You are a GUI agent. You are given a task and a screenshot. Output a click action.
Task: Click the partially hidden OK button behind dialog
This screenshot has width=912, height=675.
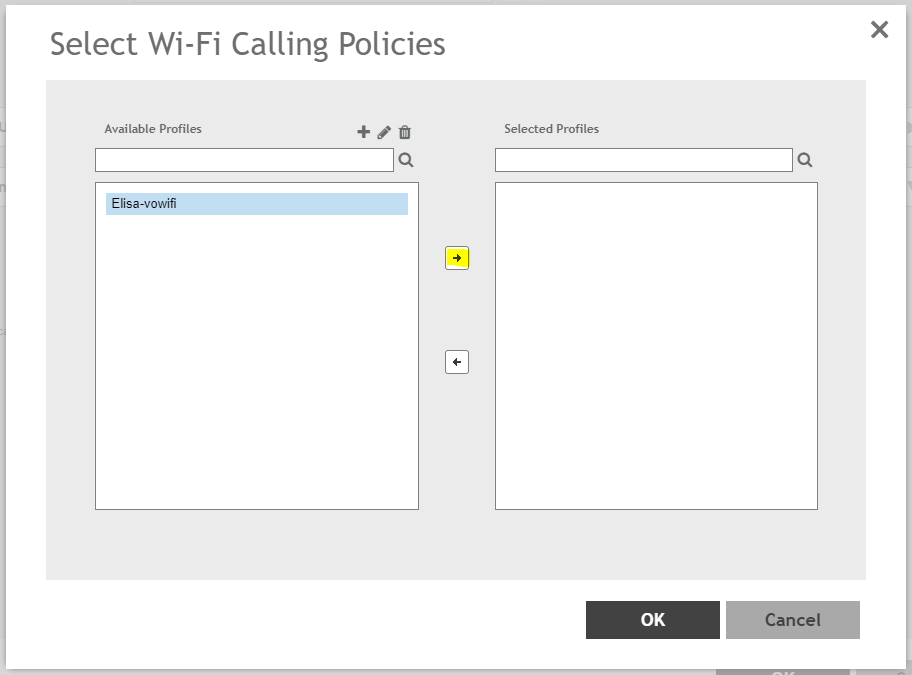782,672
